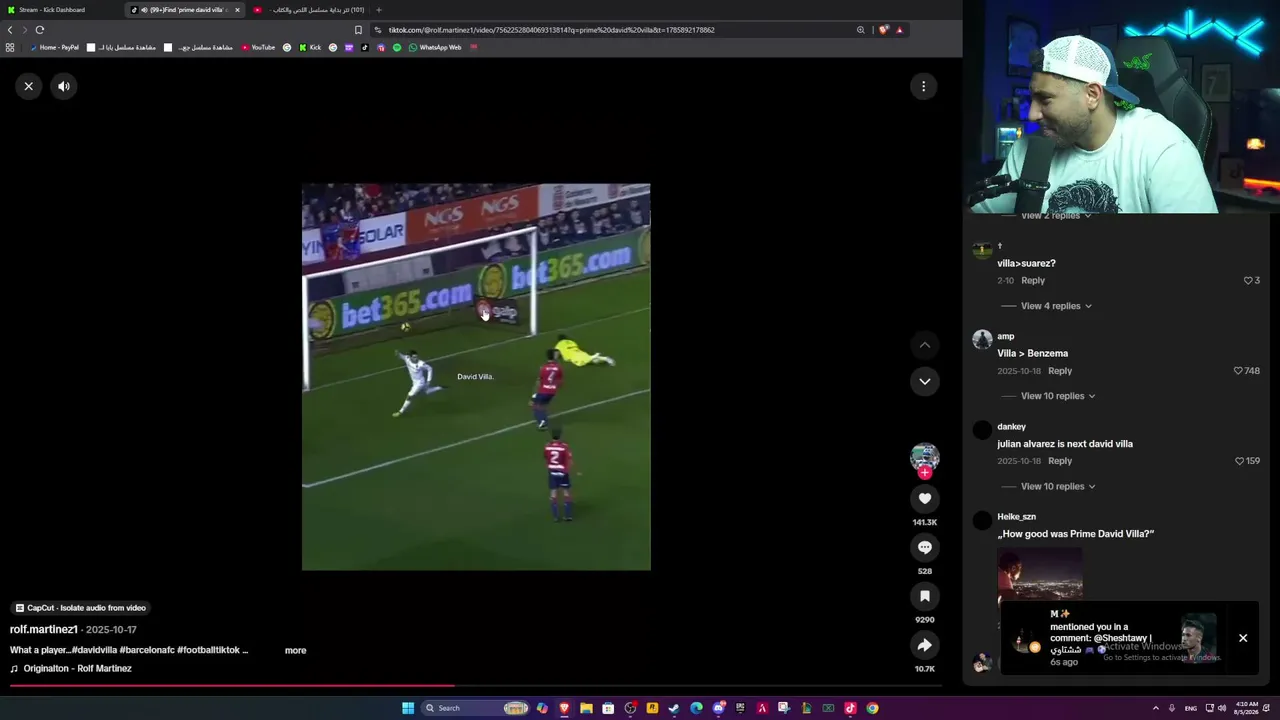This screenshot has height=720, width=1280.
Task: Open amp's commenter profile
Action: pos(982,339)
